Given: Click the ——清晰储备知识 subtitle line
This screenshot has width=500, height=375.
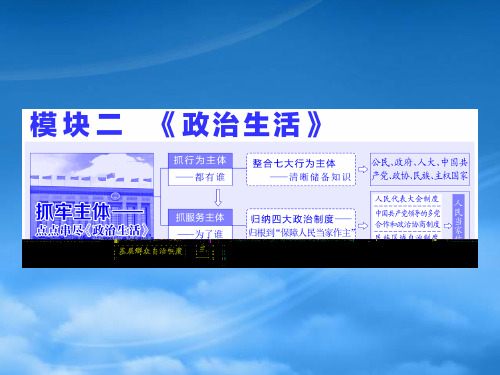Looking at the screenshot, I should coord(310,177).
